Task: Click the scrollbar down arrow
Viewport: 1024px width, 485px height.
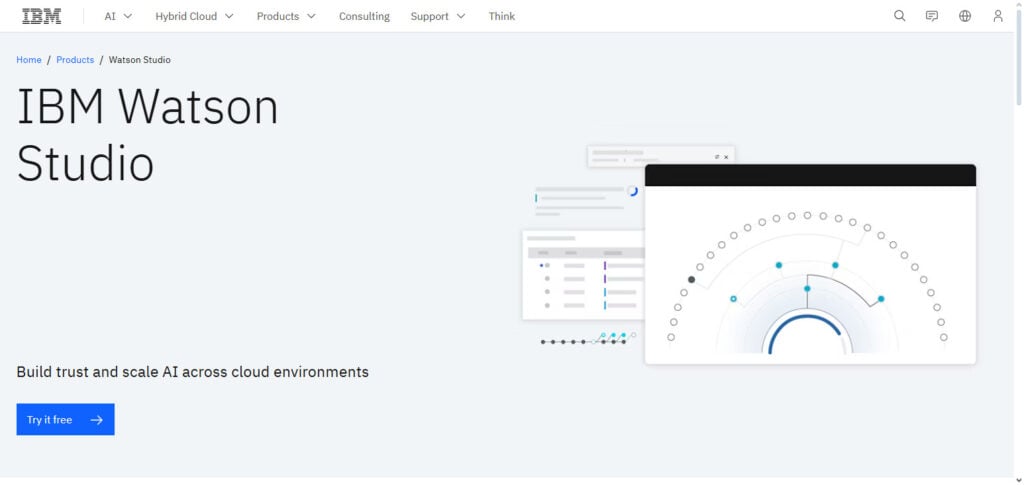Action: point(1018,480)
